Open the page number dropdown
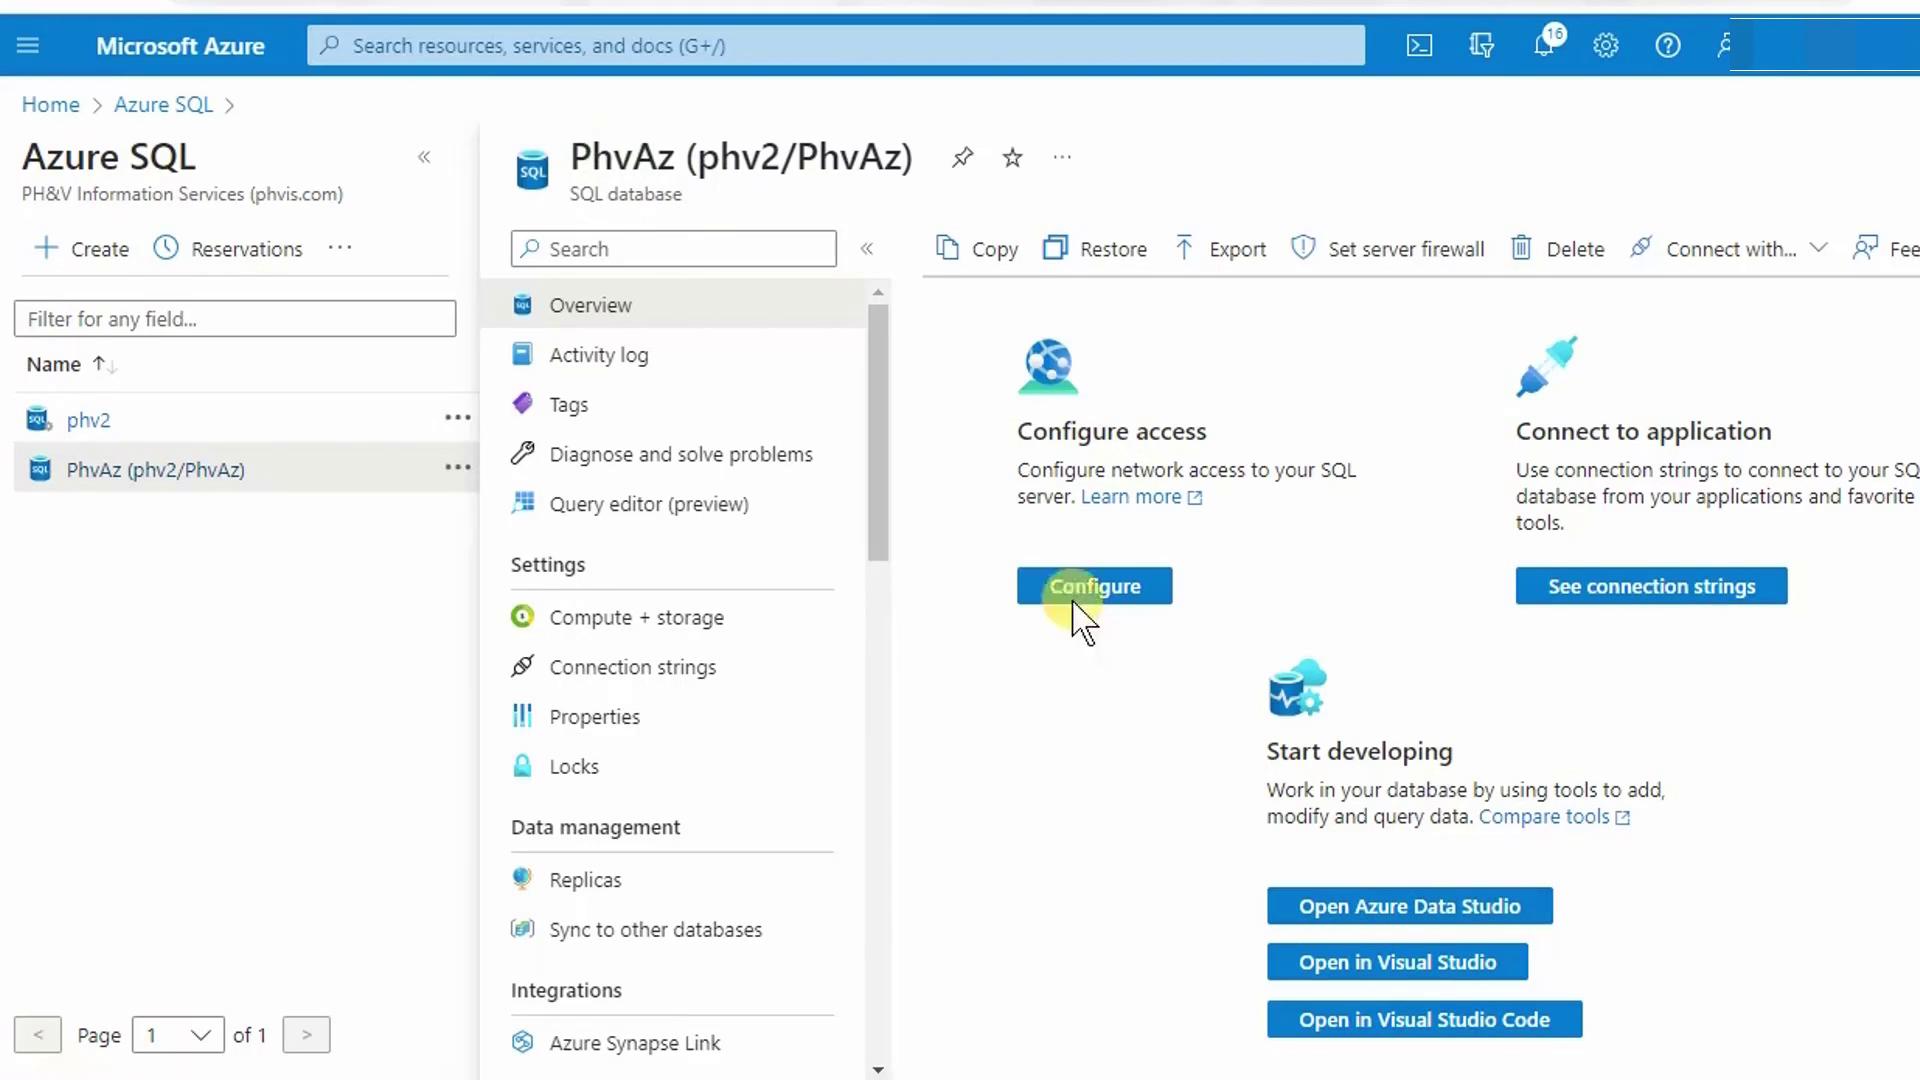This screenshot has height=1080, width=1920. (x=178, y=1035)
